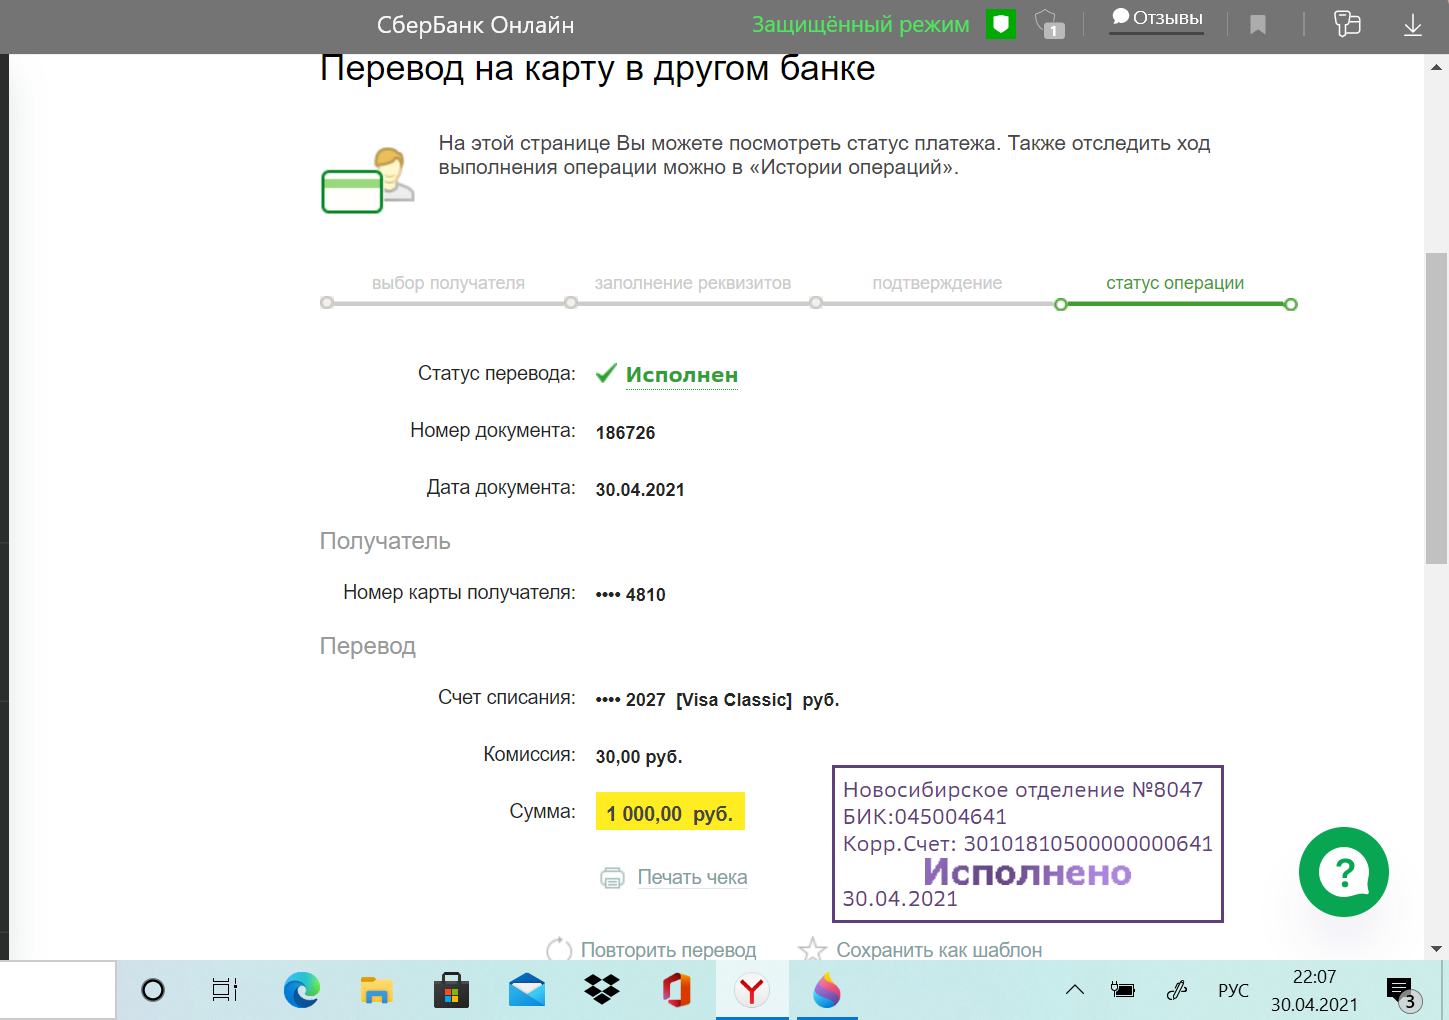Click Сохранить как шаблон link
This screenshot has height=1020, width=1449.
click(939, 950)
